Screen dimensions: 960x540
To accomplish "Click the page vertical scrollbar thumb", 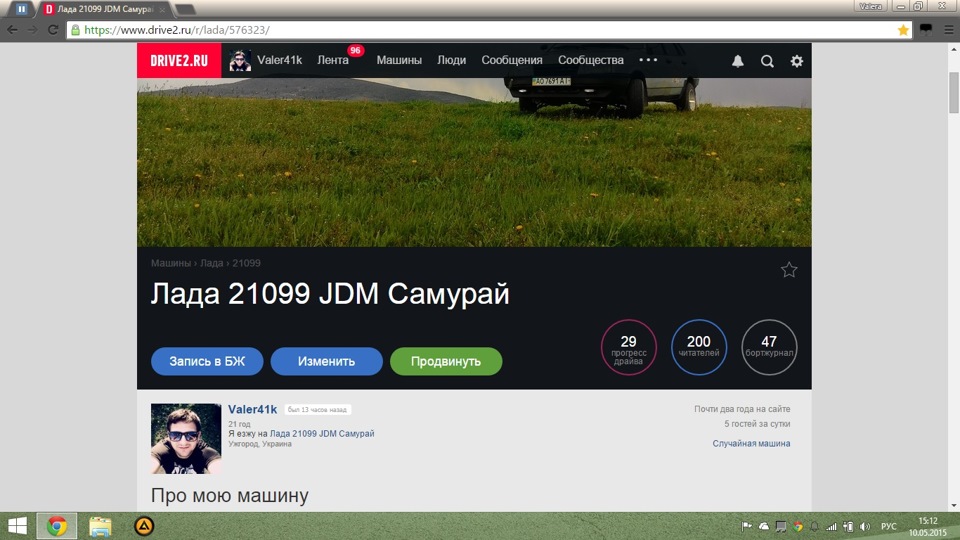I will coord(954,92).
